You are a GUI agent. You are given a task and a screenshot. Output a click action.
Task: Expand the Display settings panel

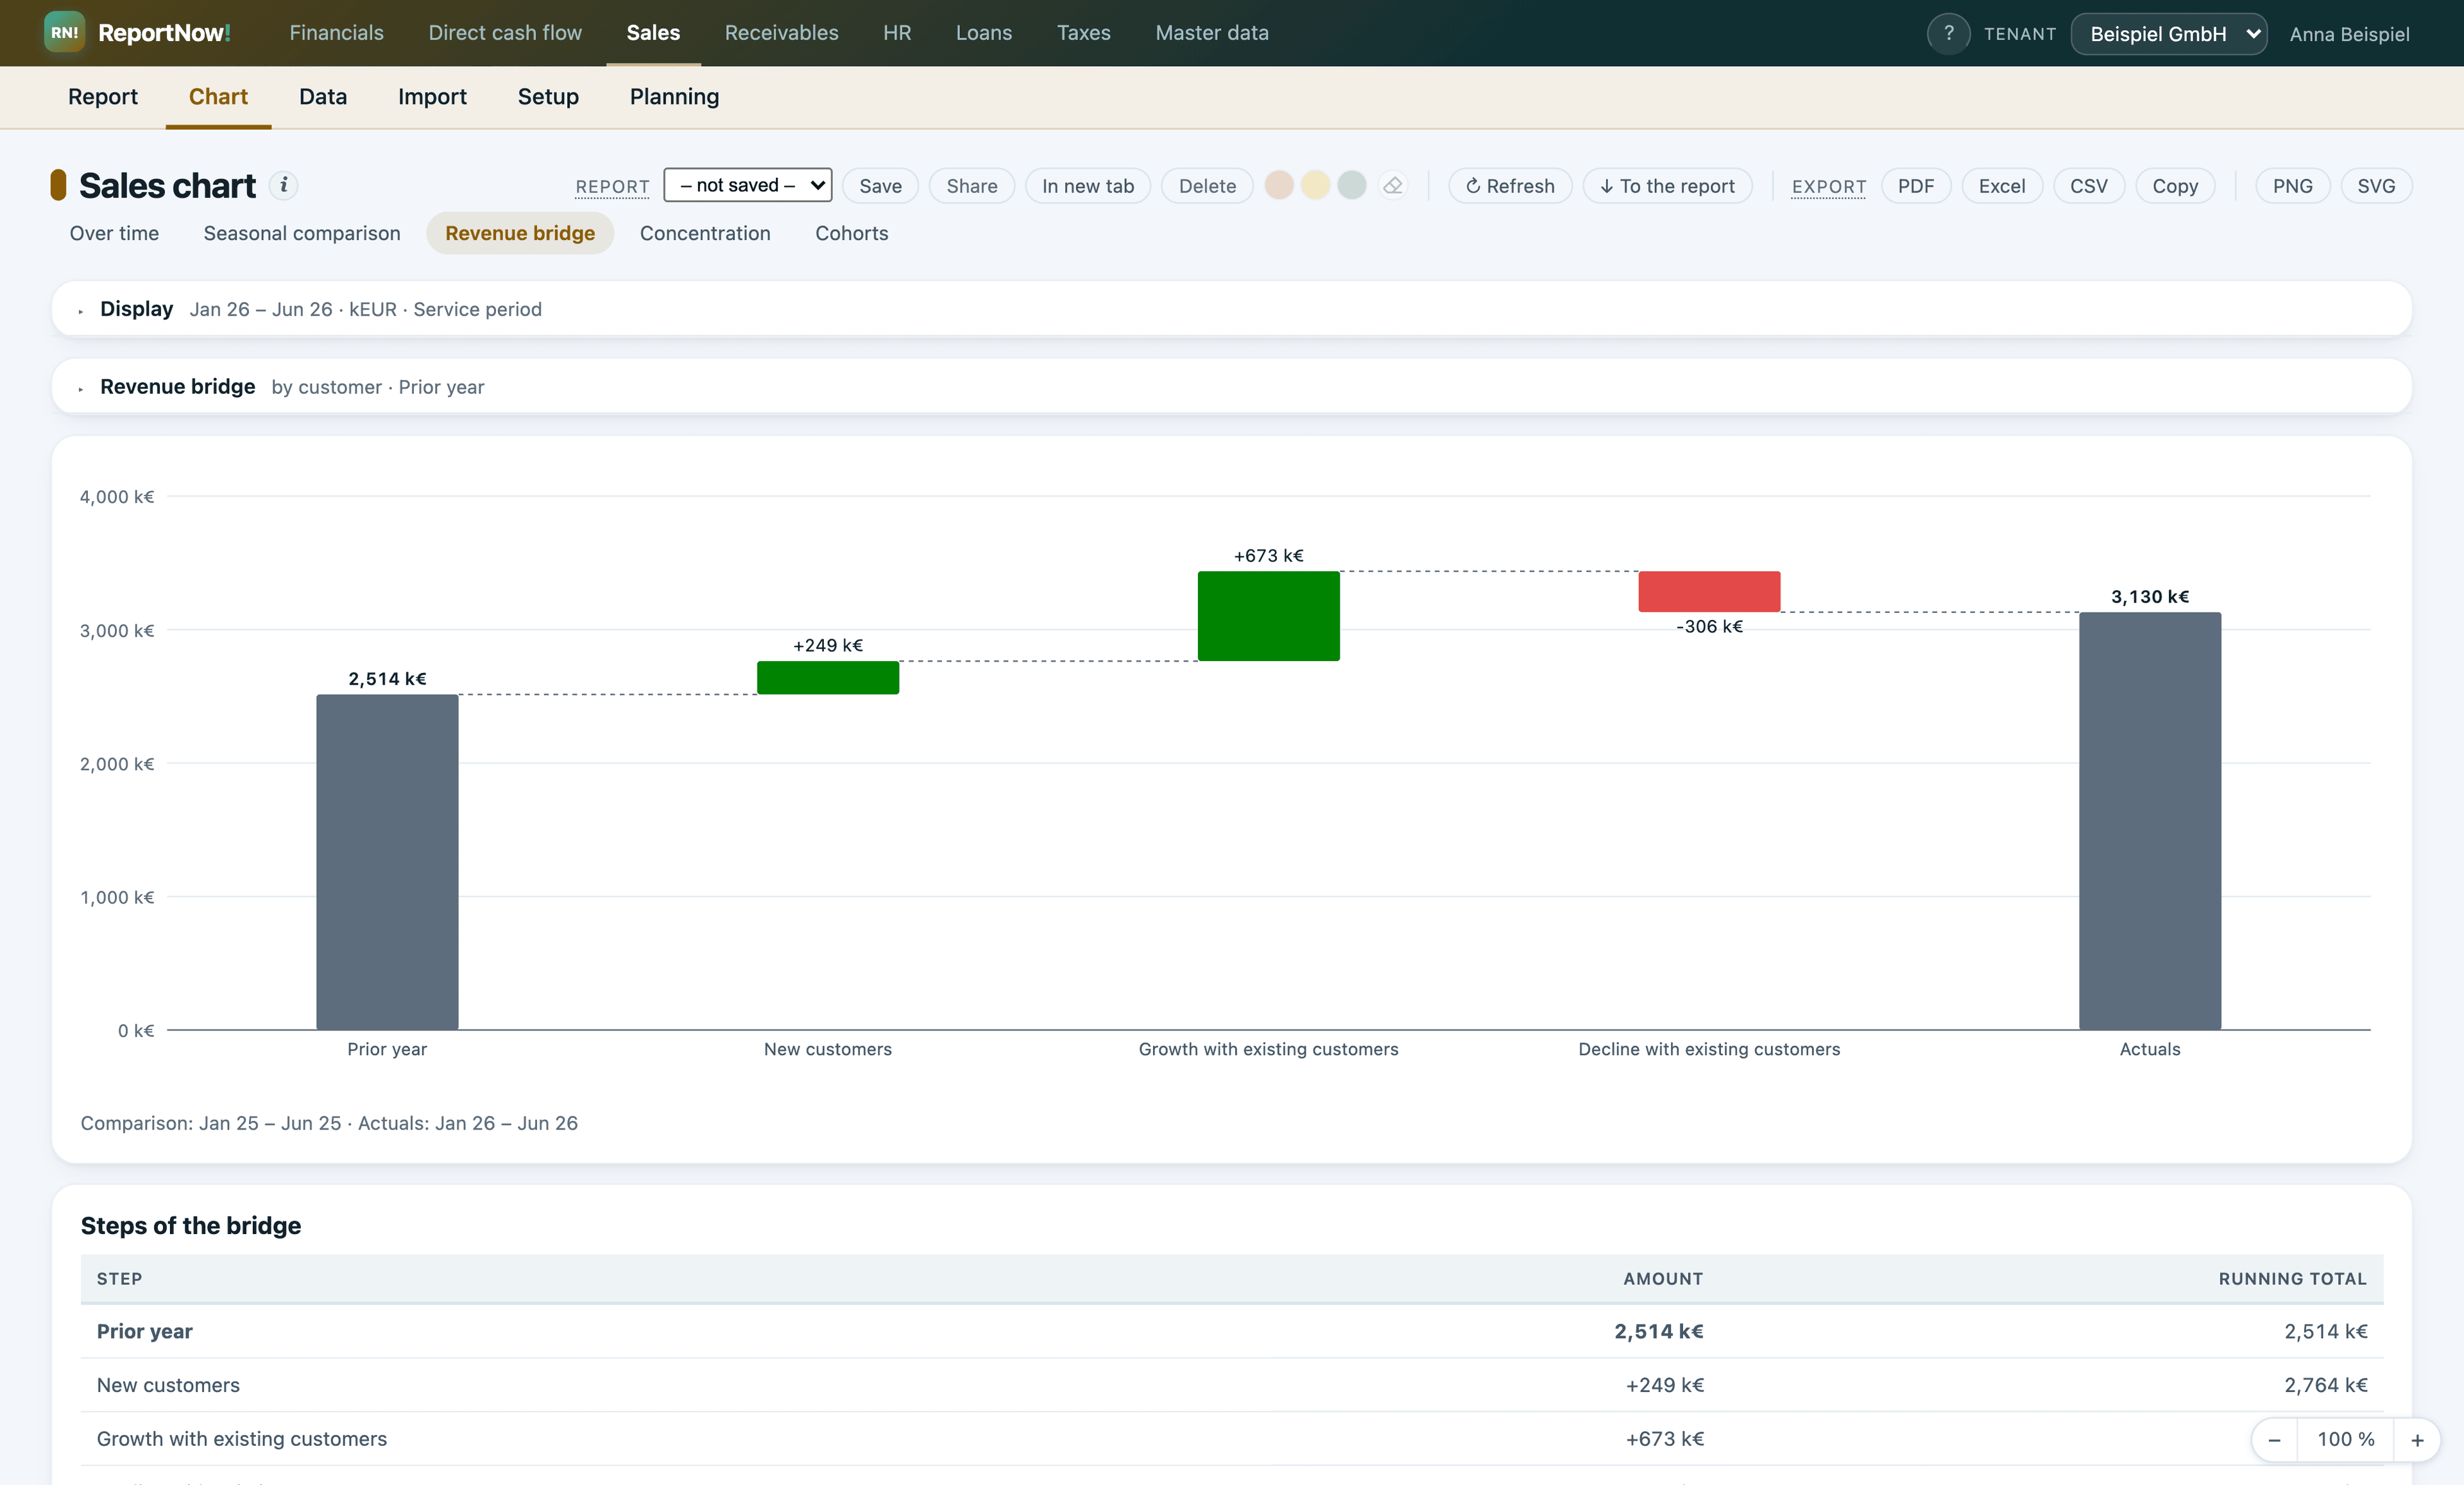coord(1231,309)
